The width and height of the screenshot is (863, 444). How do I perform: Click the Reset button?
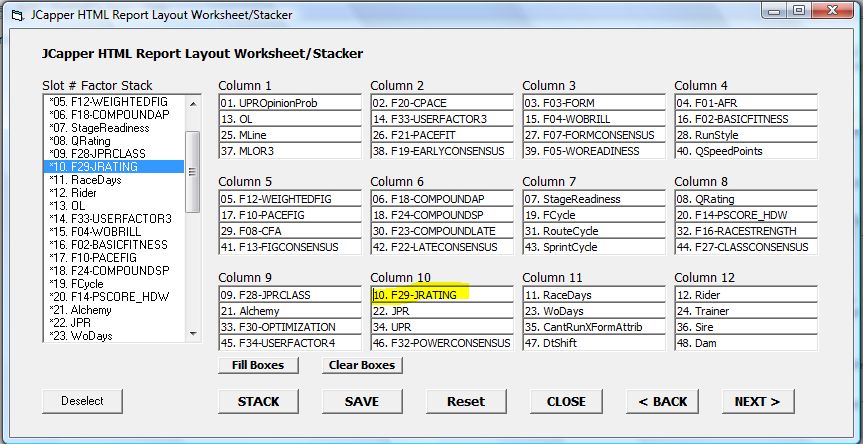(466, 402)
